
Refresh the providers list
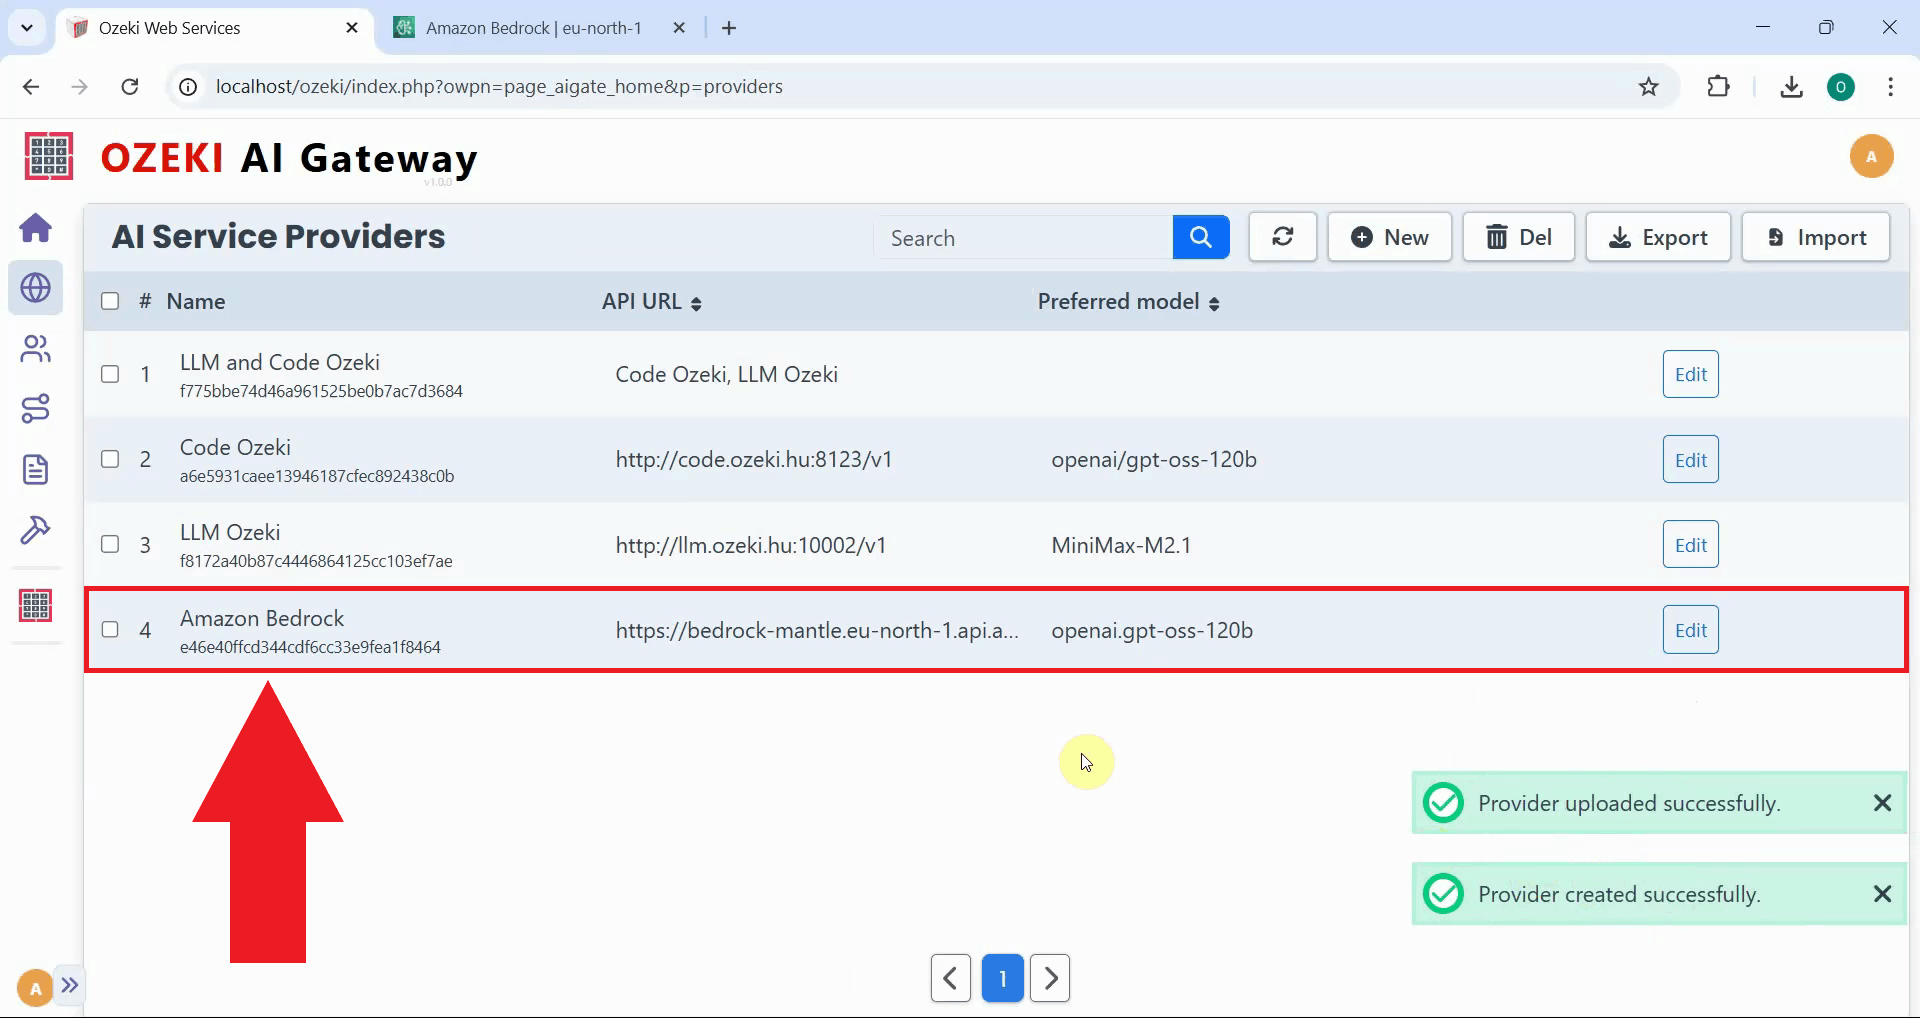click(1282, 238)
